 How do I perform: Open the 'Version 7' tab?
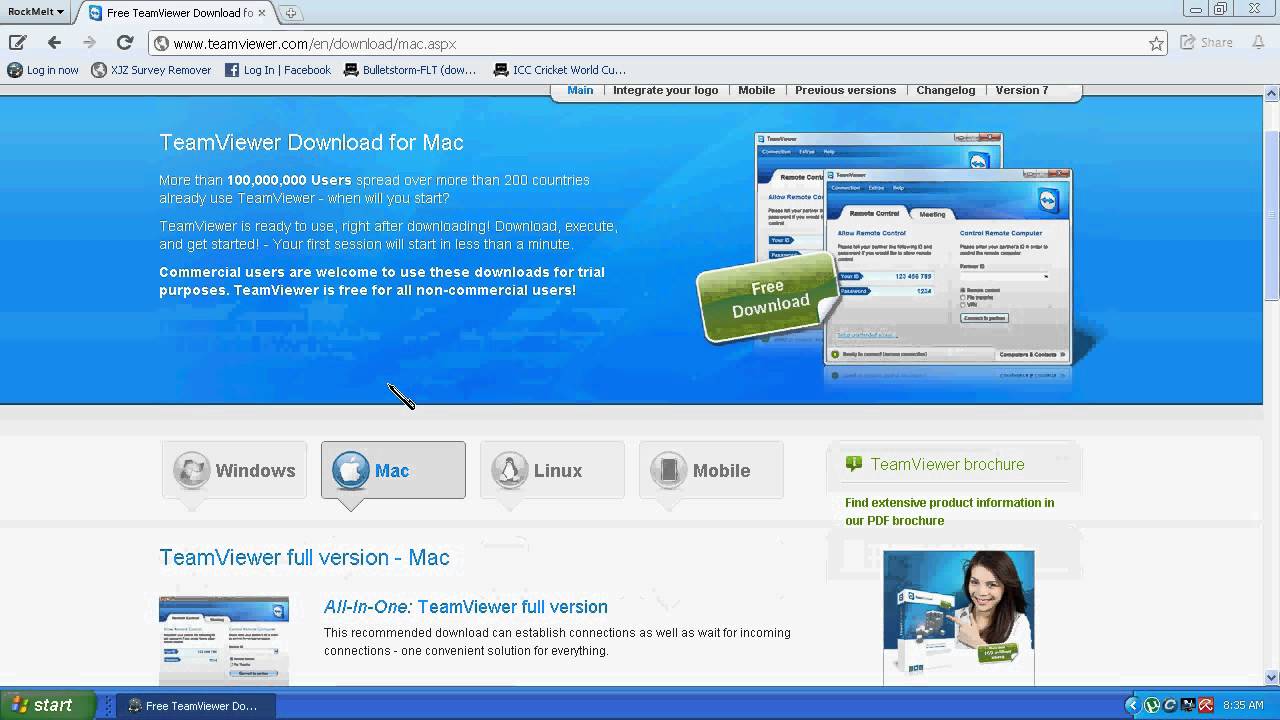pyautogui.click(x=1022, y=90)
